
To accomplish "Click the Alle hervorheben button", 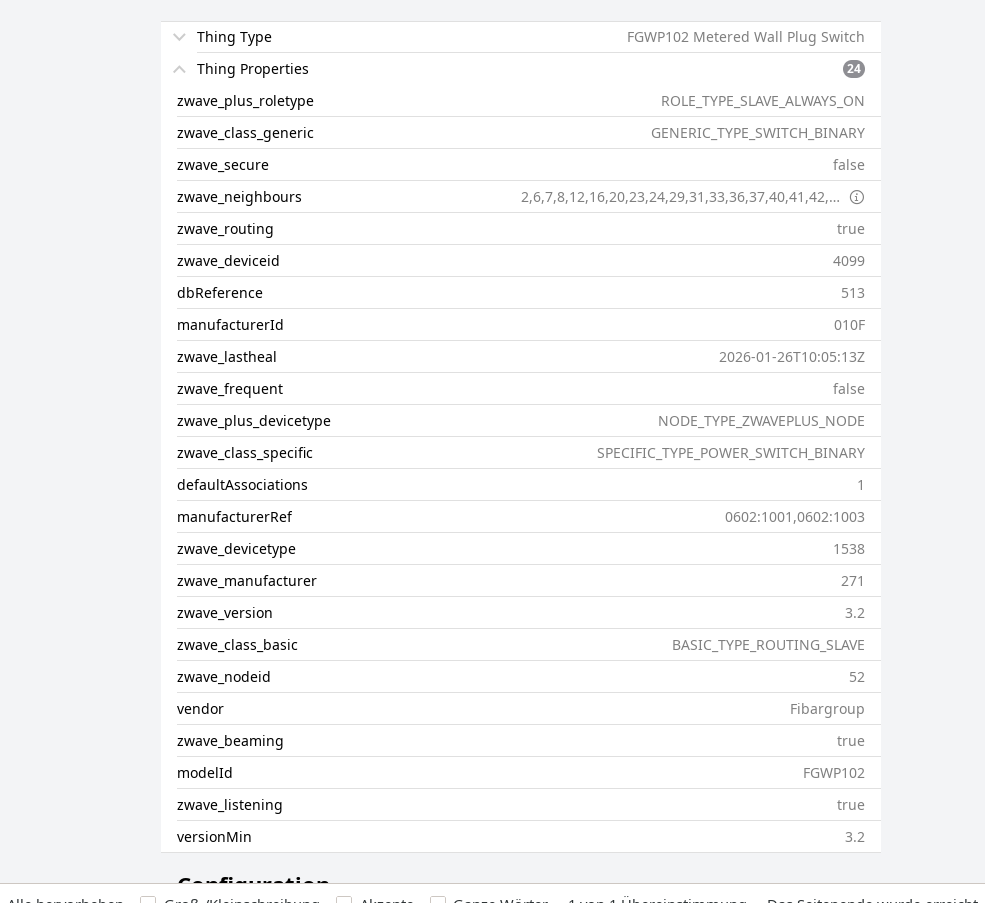I will tap(66, 901).
